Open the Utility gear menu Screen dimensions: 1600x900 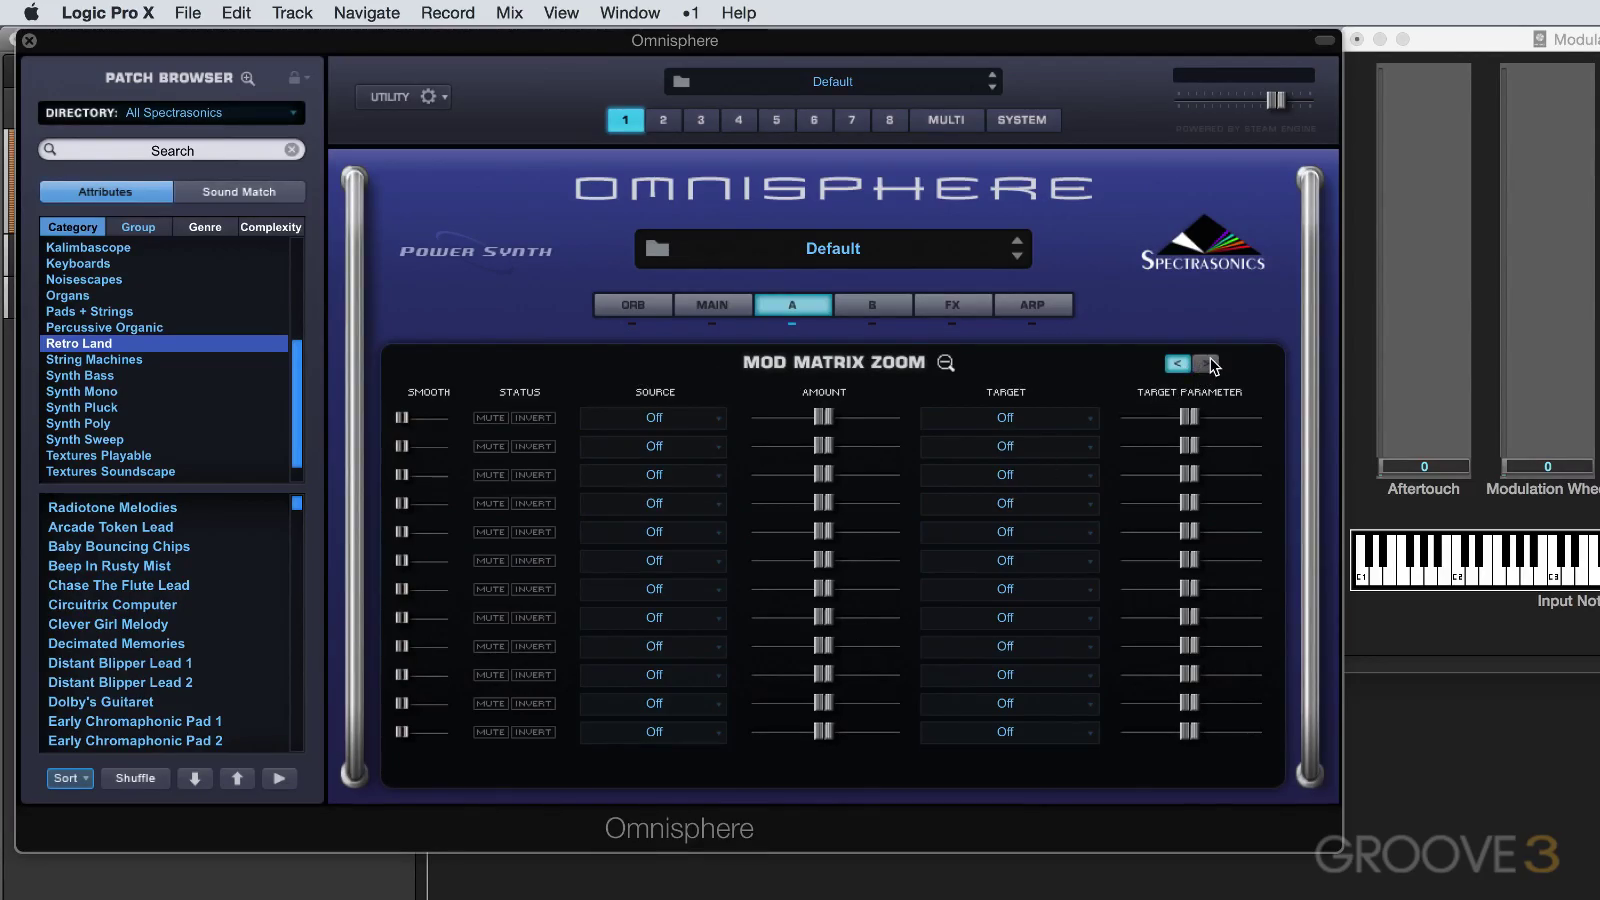tap(433, 97)
